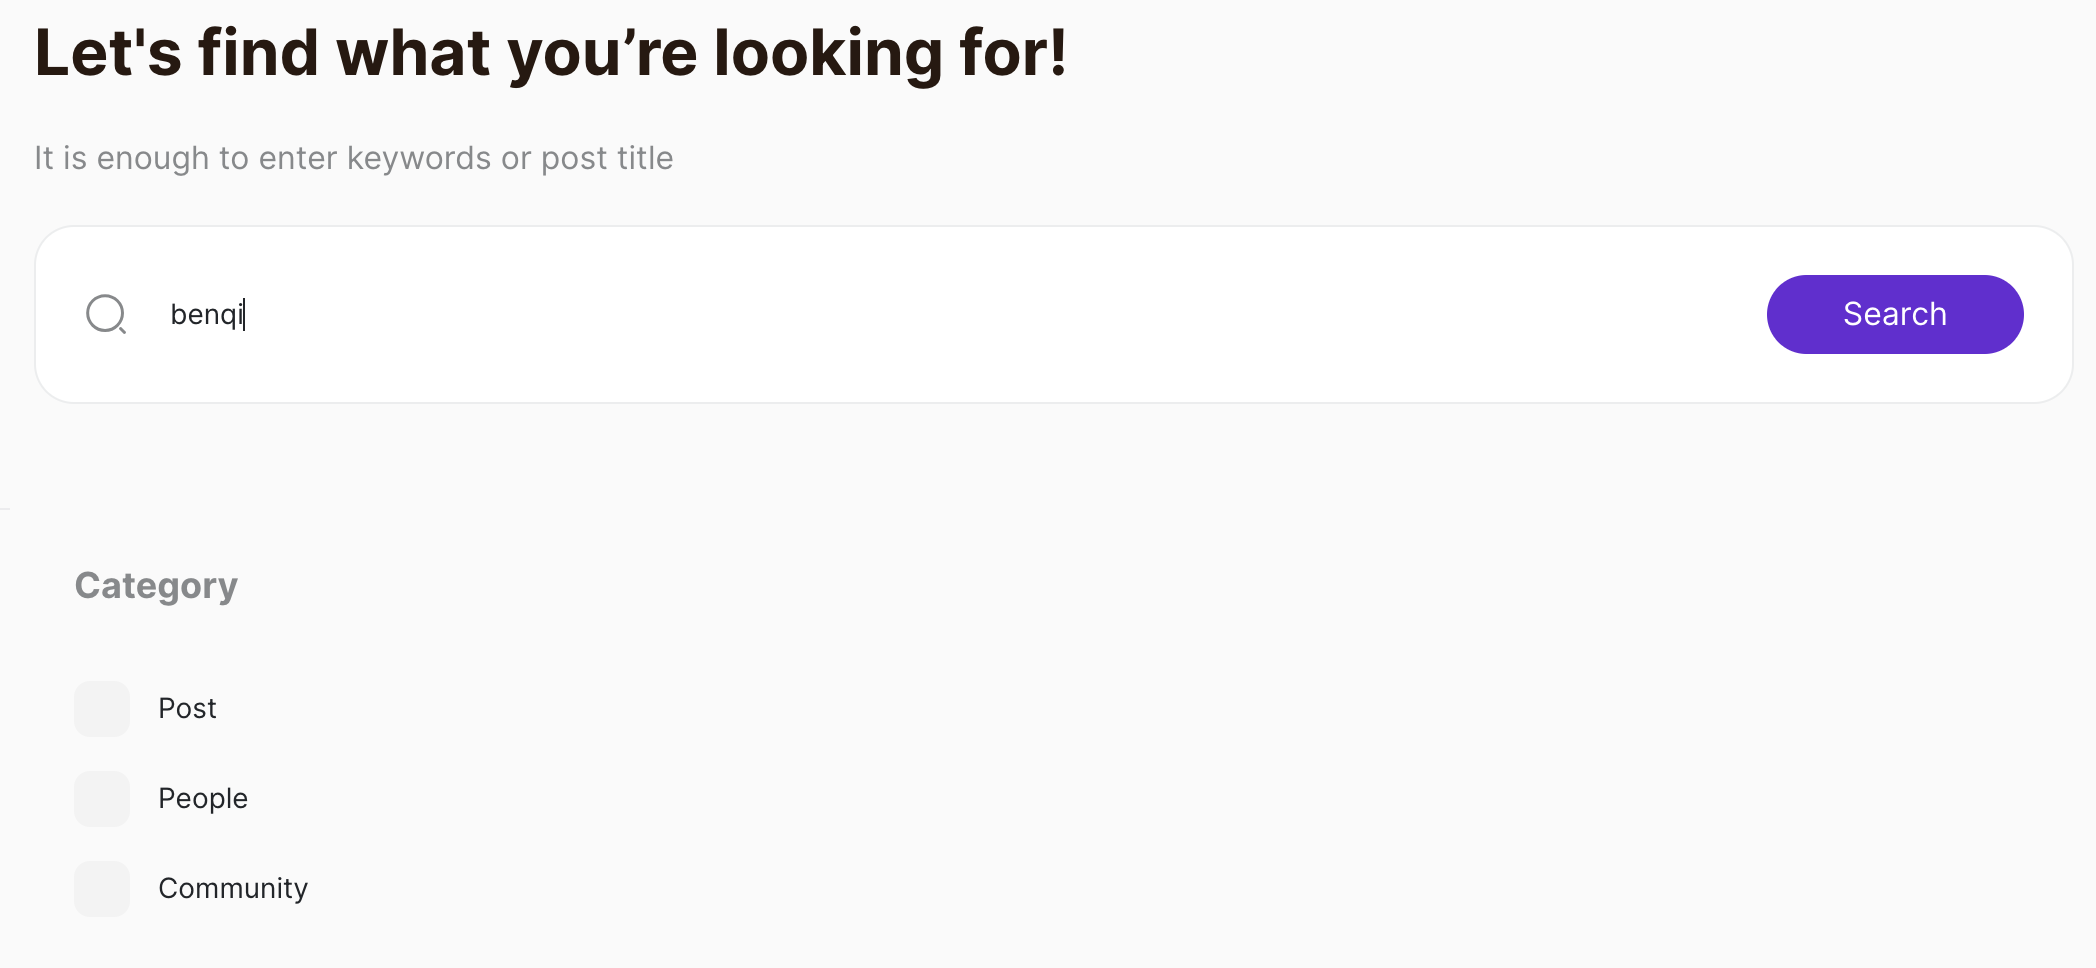The width and height of the screenshot is (2096, 968).
Task: Click the 'Let's find what you're looking for!' heading
Action: 550,52
